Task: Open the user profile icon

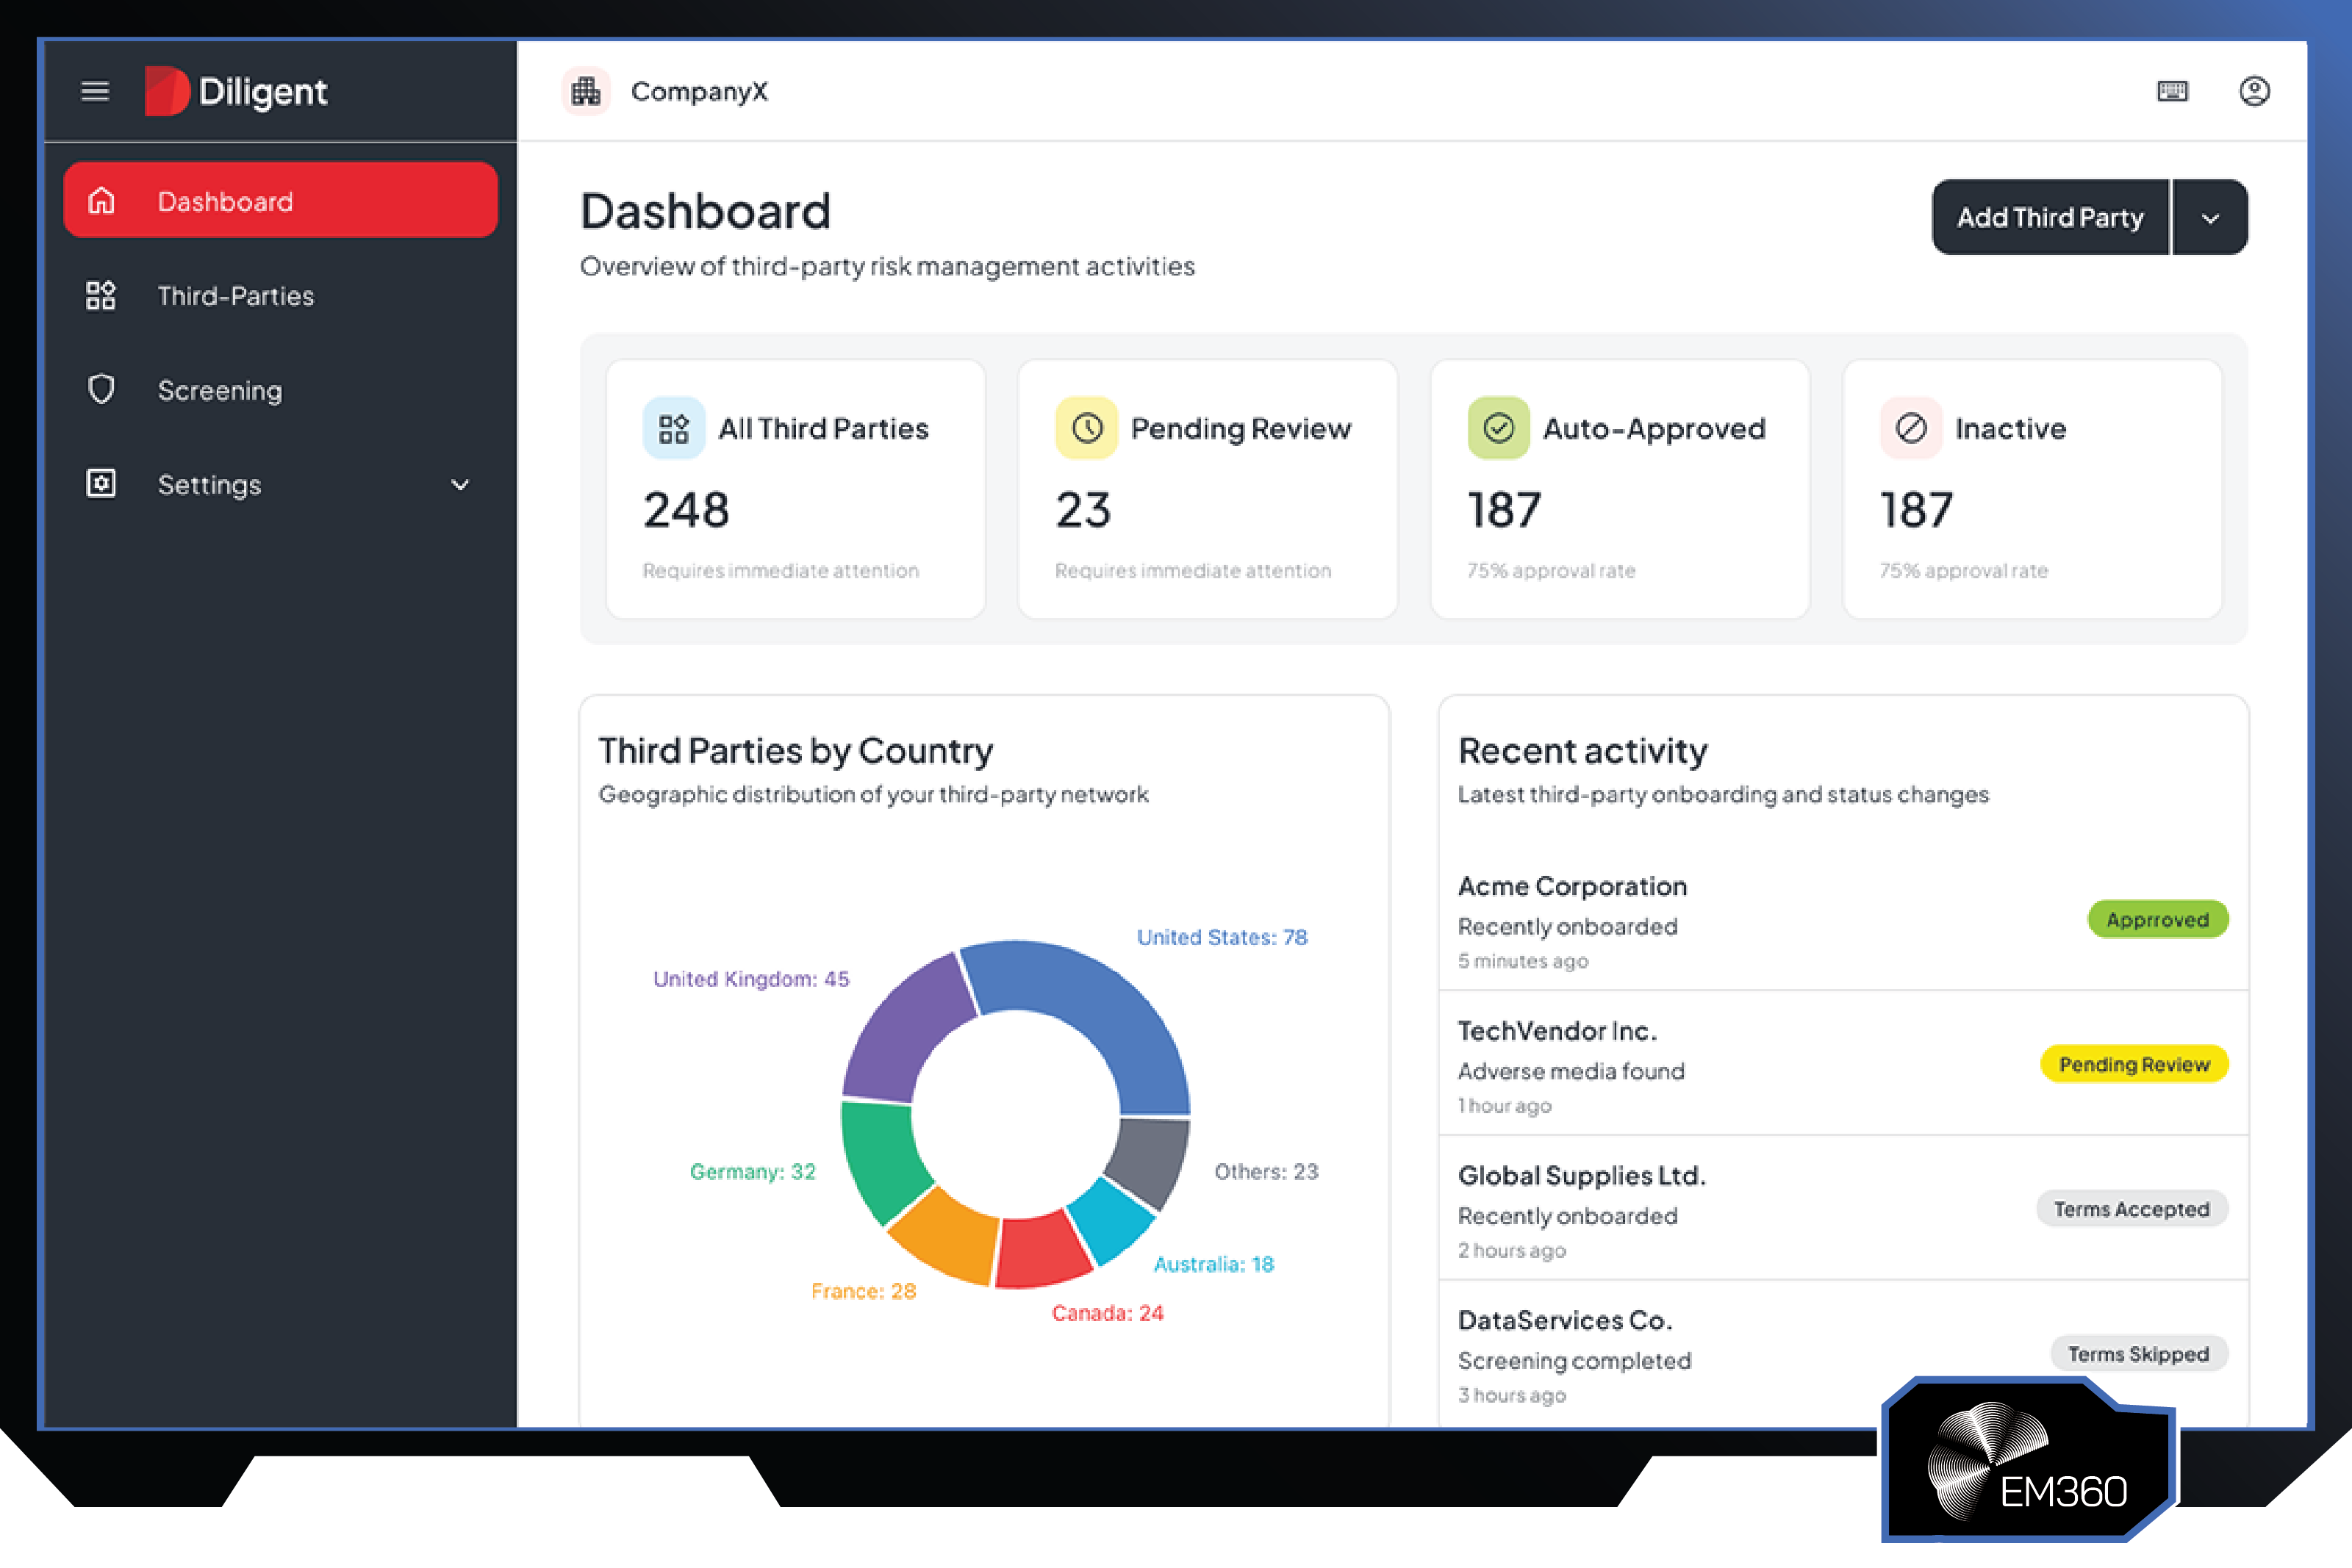Action: tap(2254, 91)
